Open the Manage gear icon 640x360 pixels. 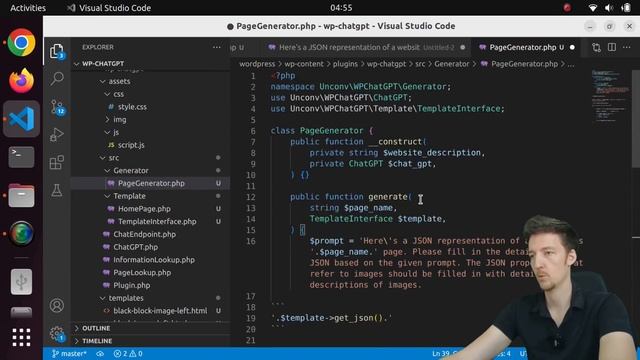tap(57, 334)
